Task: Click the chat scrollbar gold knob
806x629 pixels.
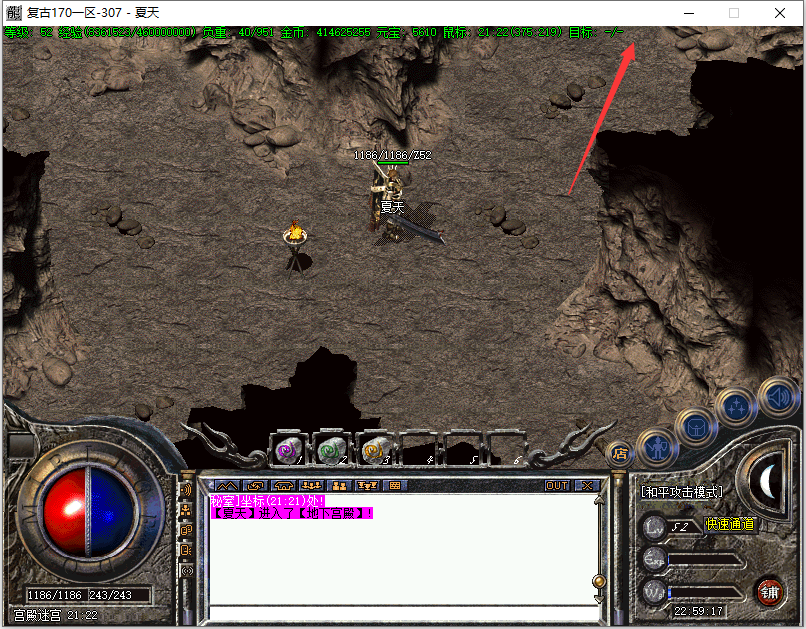Action: click(598, 581)
